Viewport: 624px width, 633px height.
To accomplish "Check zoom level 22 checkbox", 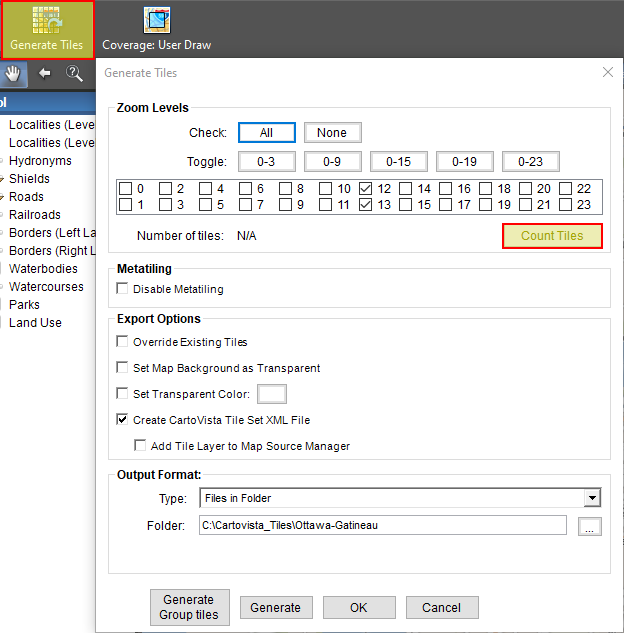I will (x=565, y=189).
